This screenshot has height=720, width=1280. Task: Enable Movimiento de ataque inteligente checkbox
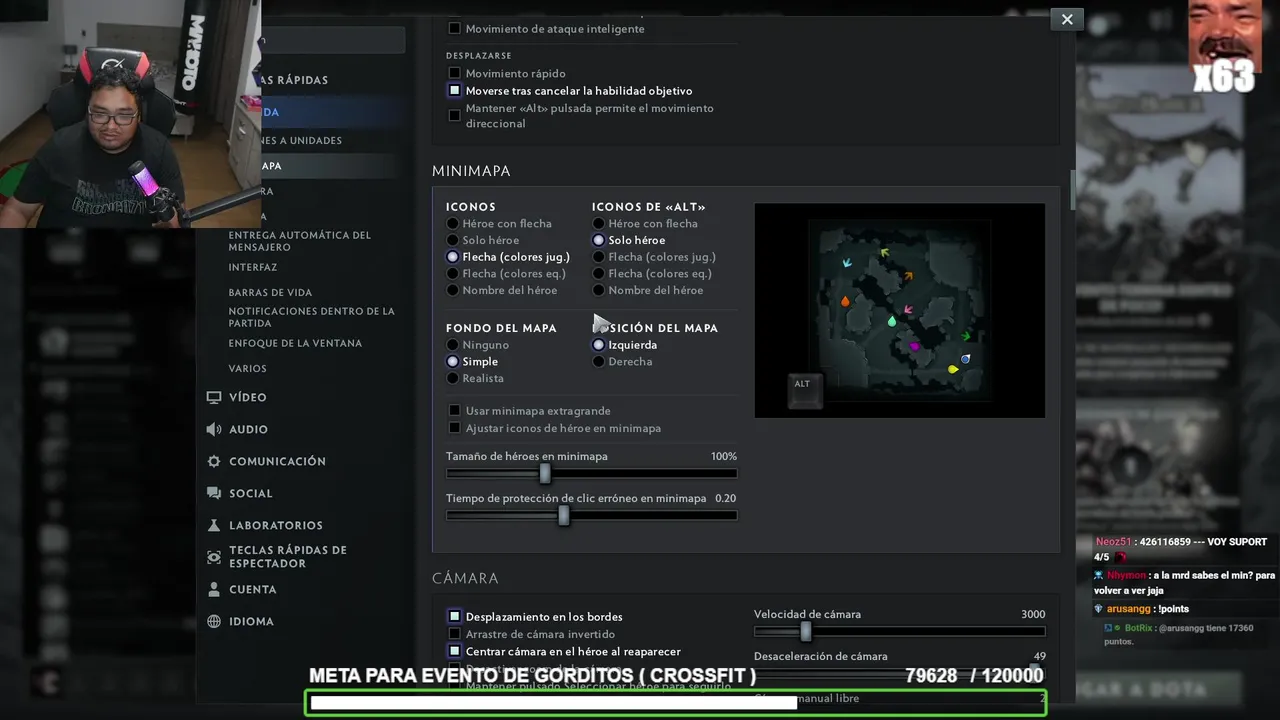pyautogui.click(x=455, y=28)
